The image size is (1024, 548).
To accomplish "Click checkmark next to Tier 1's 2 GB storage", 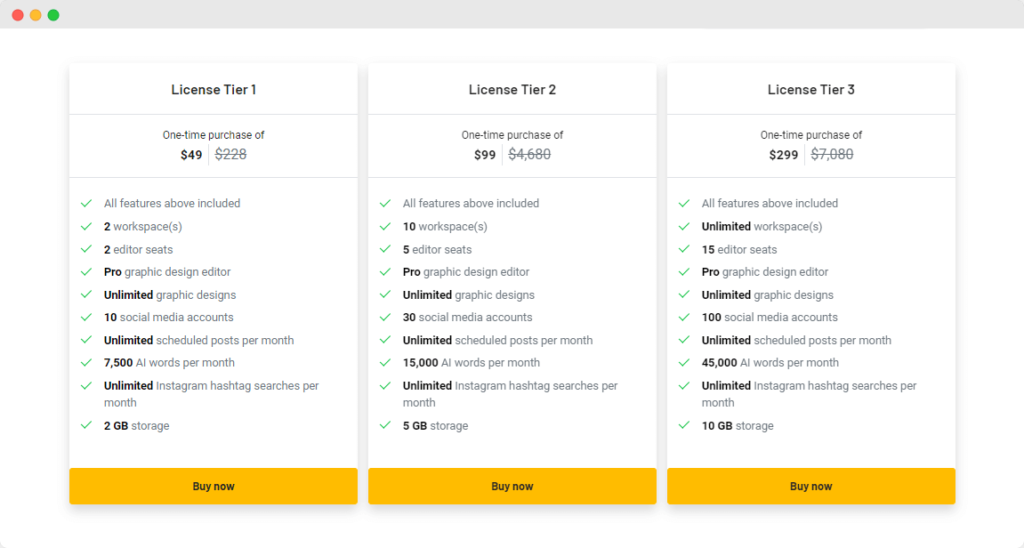I will coord(86,425).
